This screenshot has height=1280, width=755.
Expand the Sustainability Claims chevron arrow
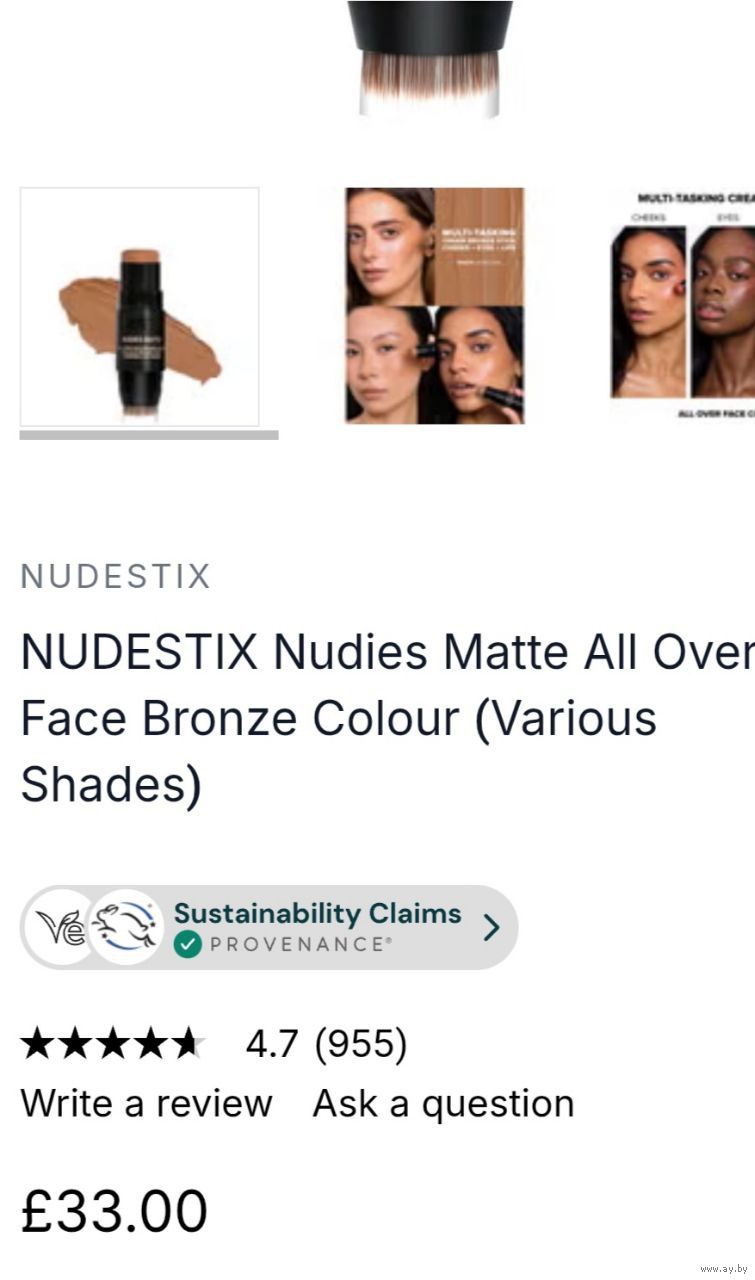[490, 928]
